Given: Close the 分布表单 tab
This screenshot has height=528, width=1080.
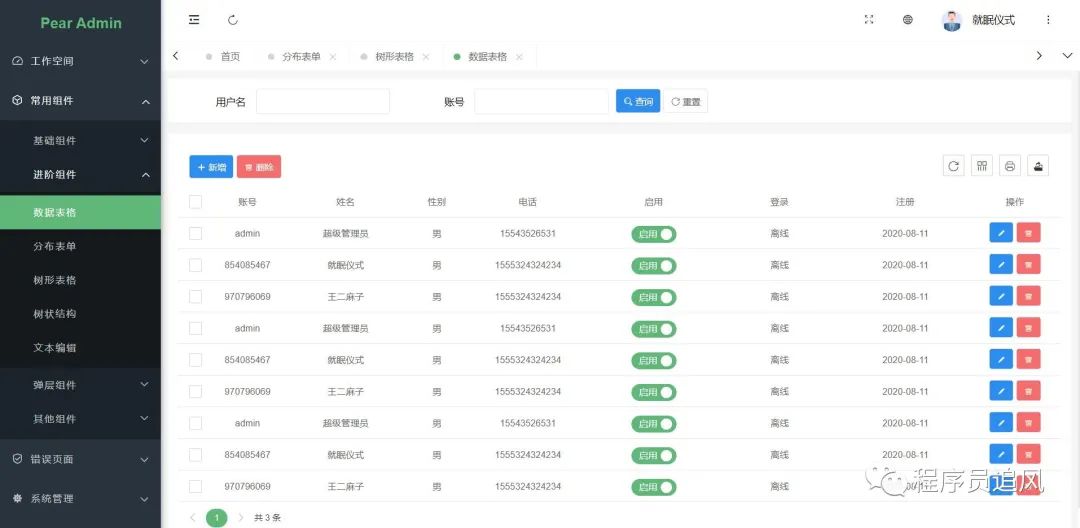Looking at the screenshot, I should pos(333,57).
